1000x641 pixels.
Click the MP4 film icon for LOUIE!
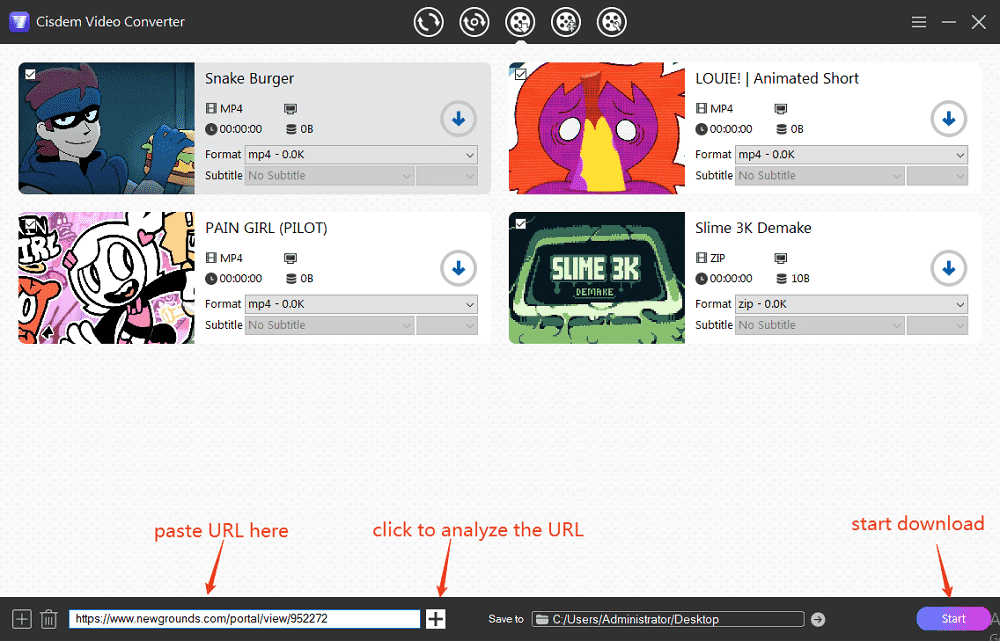pos(702,108)
